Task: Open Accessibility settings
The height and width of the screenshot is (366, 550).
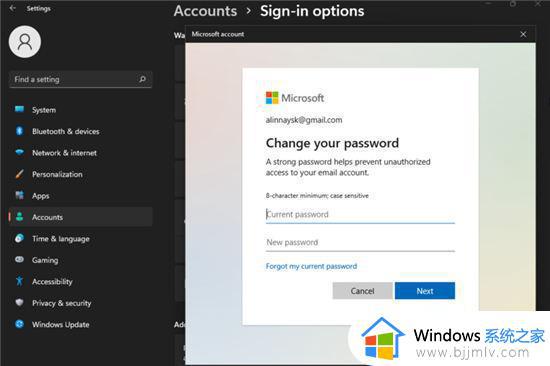Action: click(x=81, y=281)
